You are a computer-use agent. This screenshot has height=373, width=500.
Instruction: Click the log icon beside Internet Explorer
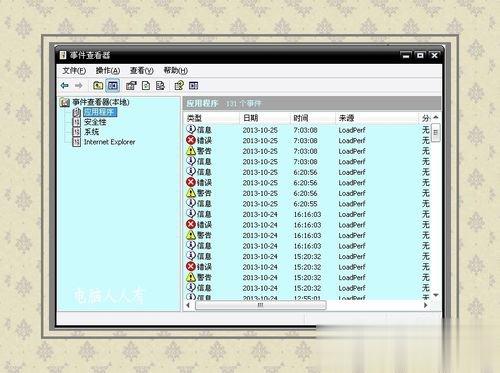click(77, 142)
